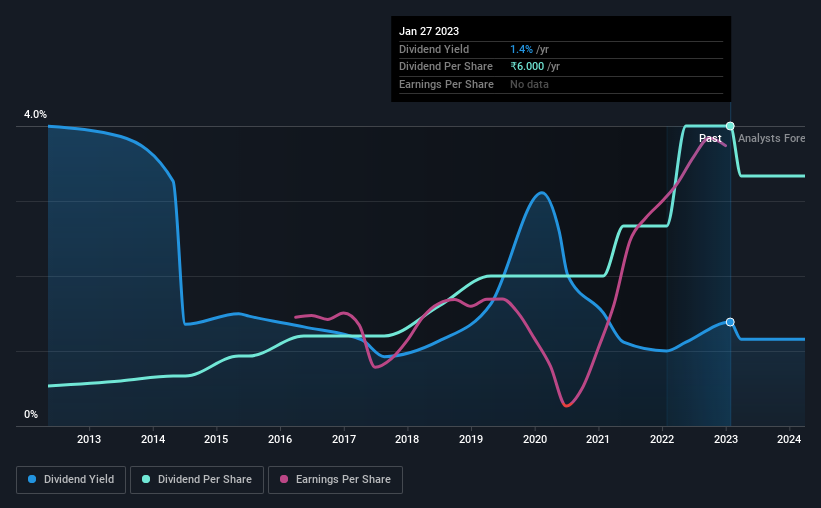Click the 4.0% y-axis label
Screen dimensions: 821x508
35,114
